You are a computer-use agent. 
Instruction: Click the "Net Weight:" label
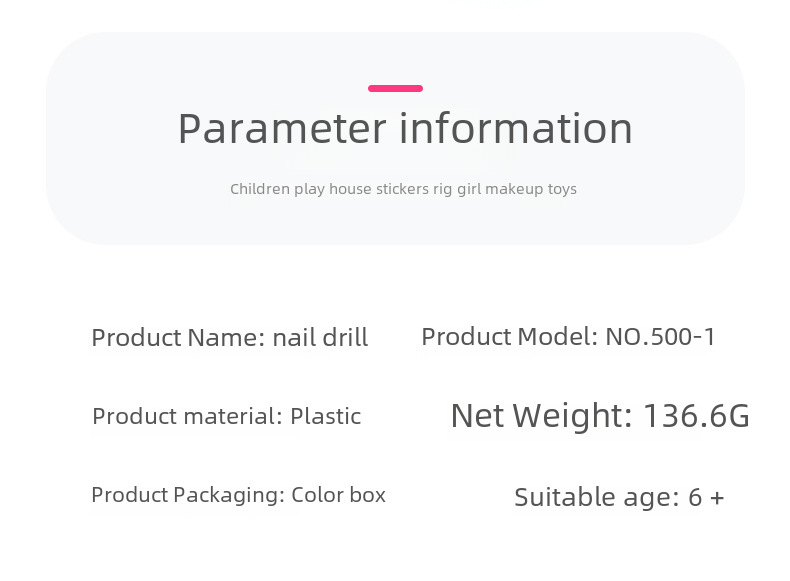[541, 416]
